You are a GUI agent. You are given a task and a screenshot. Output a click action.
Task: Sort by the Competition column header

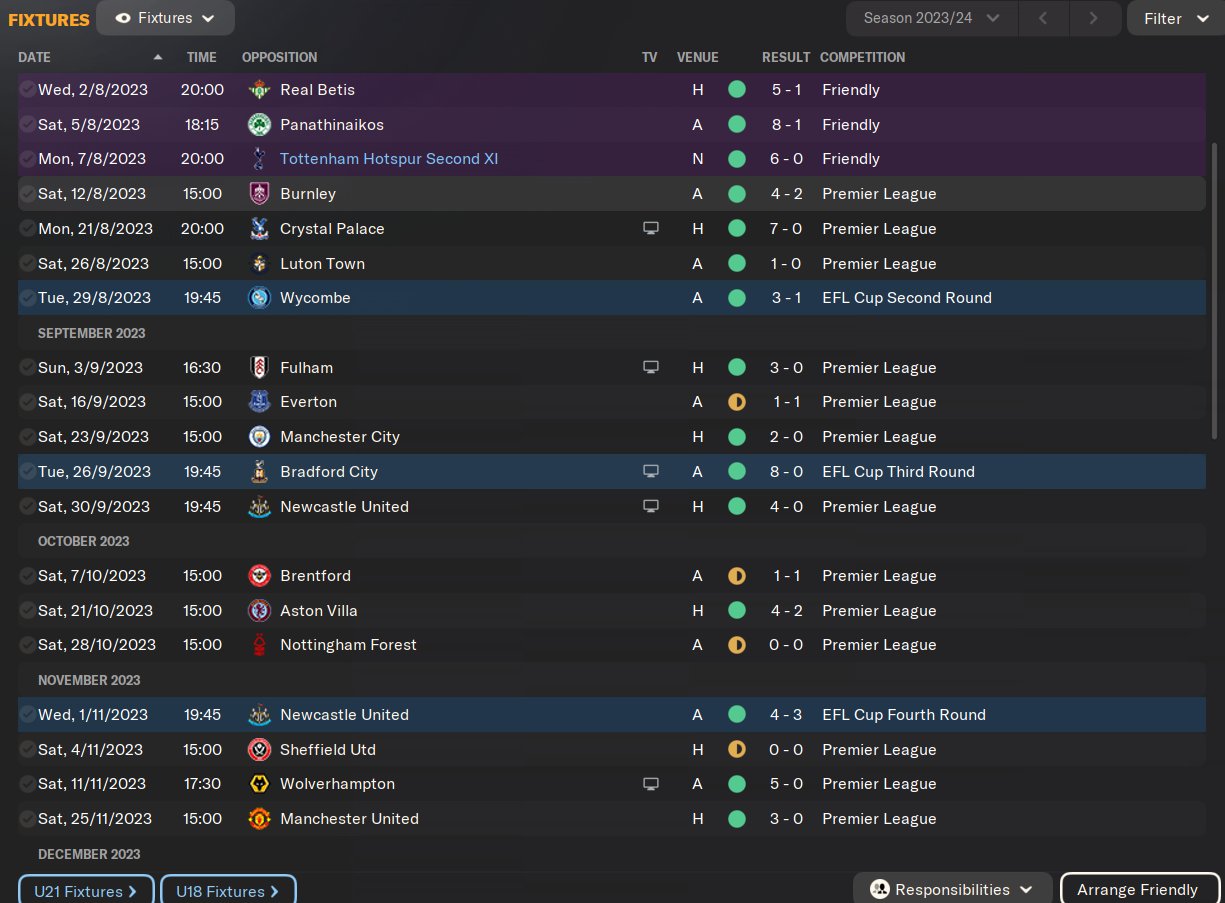(862, 57)
